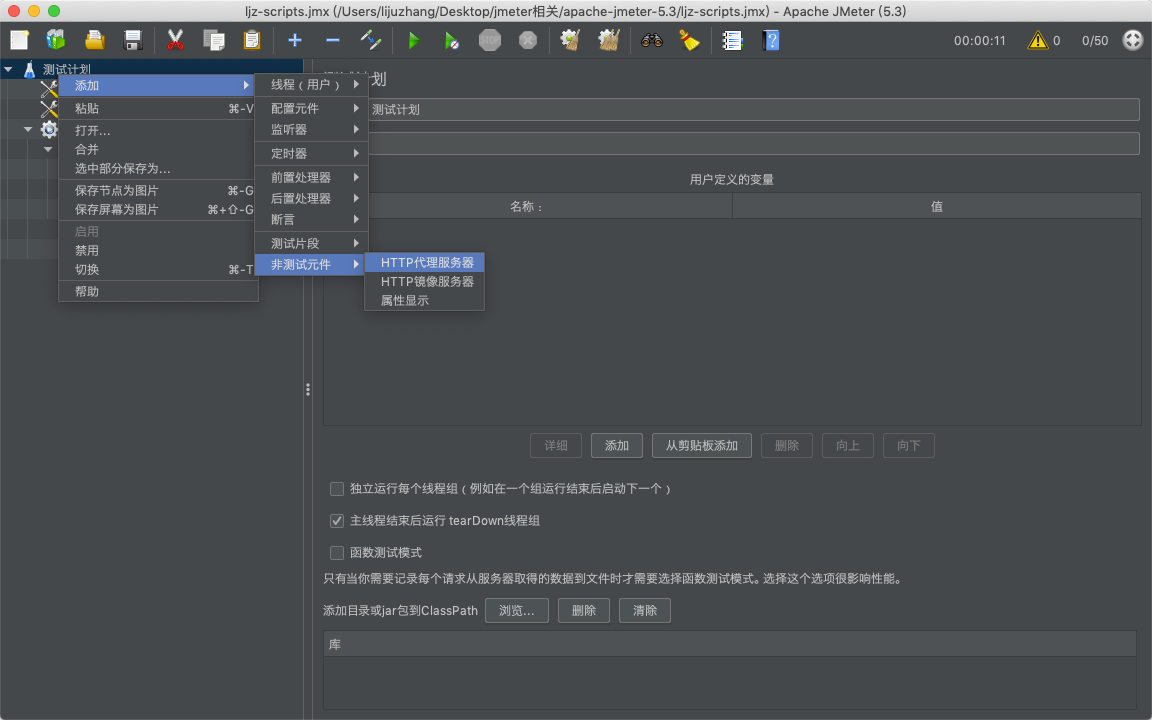Click the Clear All double-broom icon
Image resolution: width=1152 pixels, height=720 pixels.
tap(609, 40)
